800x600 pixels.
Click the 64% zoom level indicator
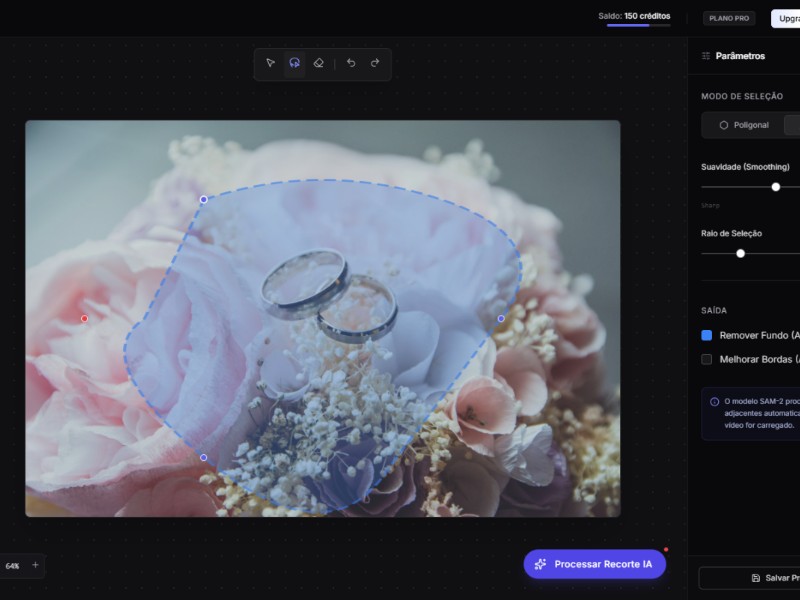(x=12, y=566)
